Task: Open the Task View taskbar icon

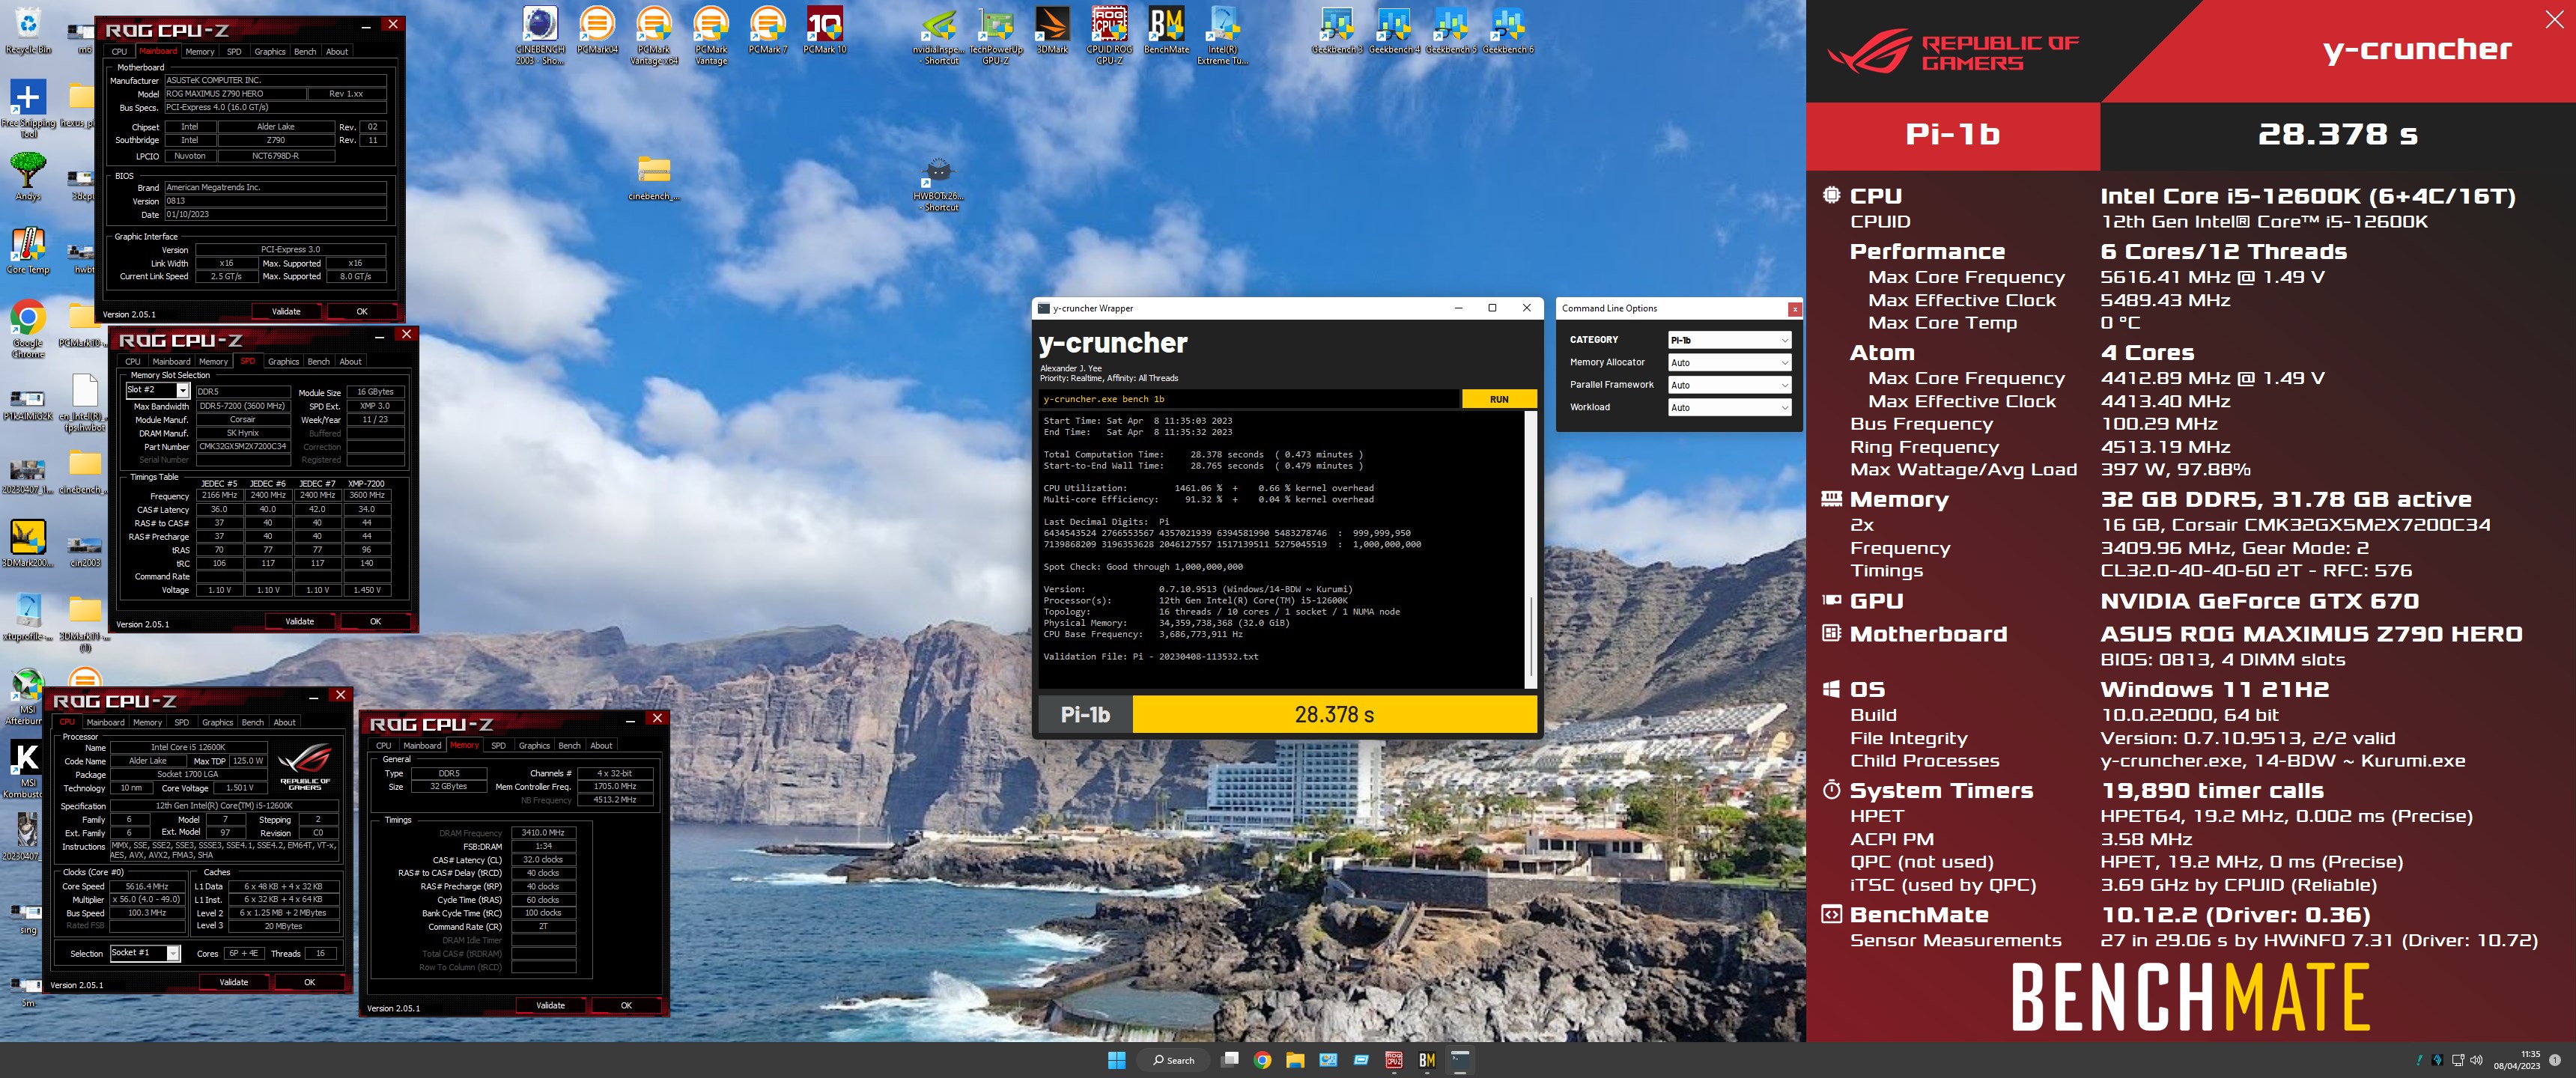Action: pos(1231,1060)
